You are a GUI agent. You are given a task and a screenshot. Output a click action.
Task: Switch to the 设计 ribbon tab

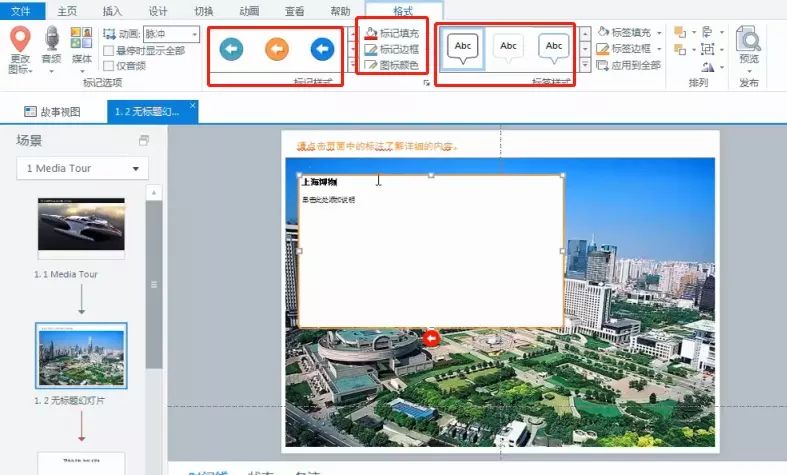[158, 11]
